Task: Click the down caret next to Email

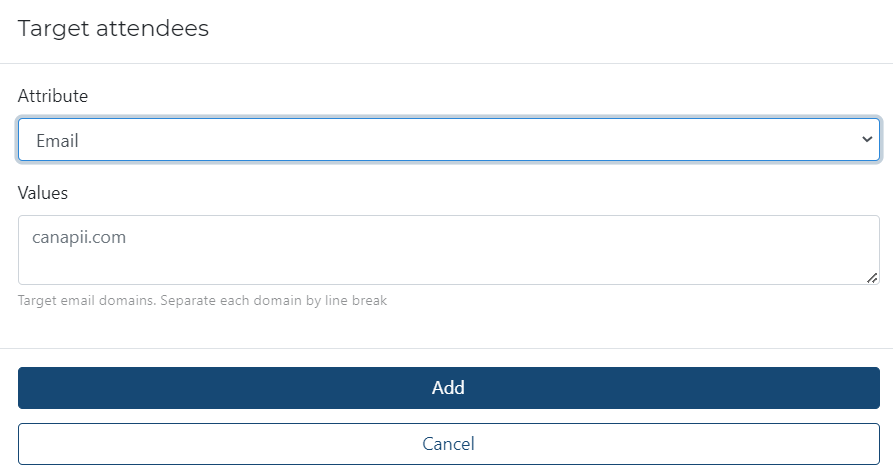Action: (866, 140)
